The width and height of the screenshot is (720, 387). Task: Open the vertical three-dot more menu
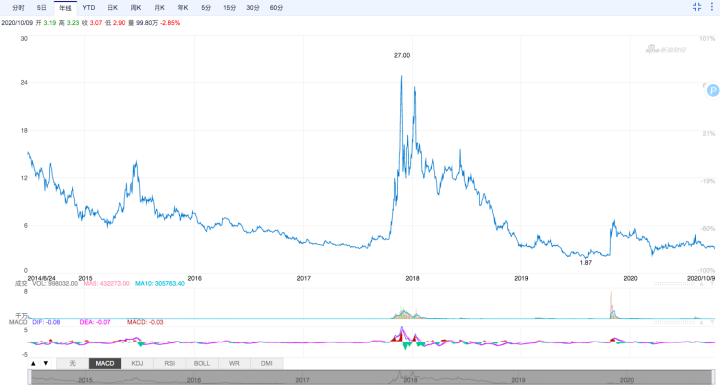712,7
